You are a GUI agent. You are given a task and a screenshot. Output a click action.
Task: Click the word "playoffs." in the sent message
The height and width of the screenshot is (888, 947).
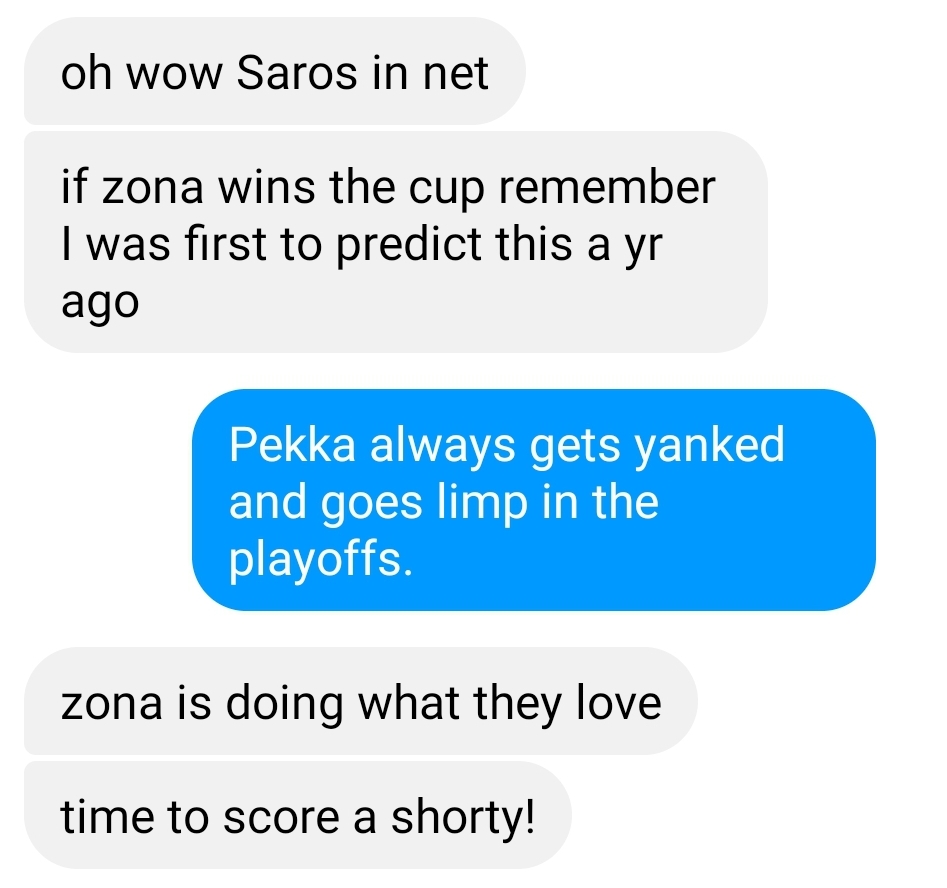tap(321, 561)
